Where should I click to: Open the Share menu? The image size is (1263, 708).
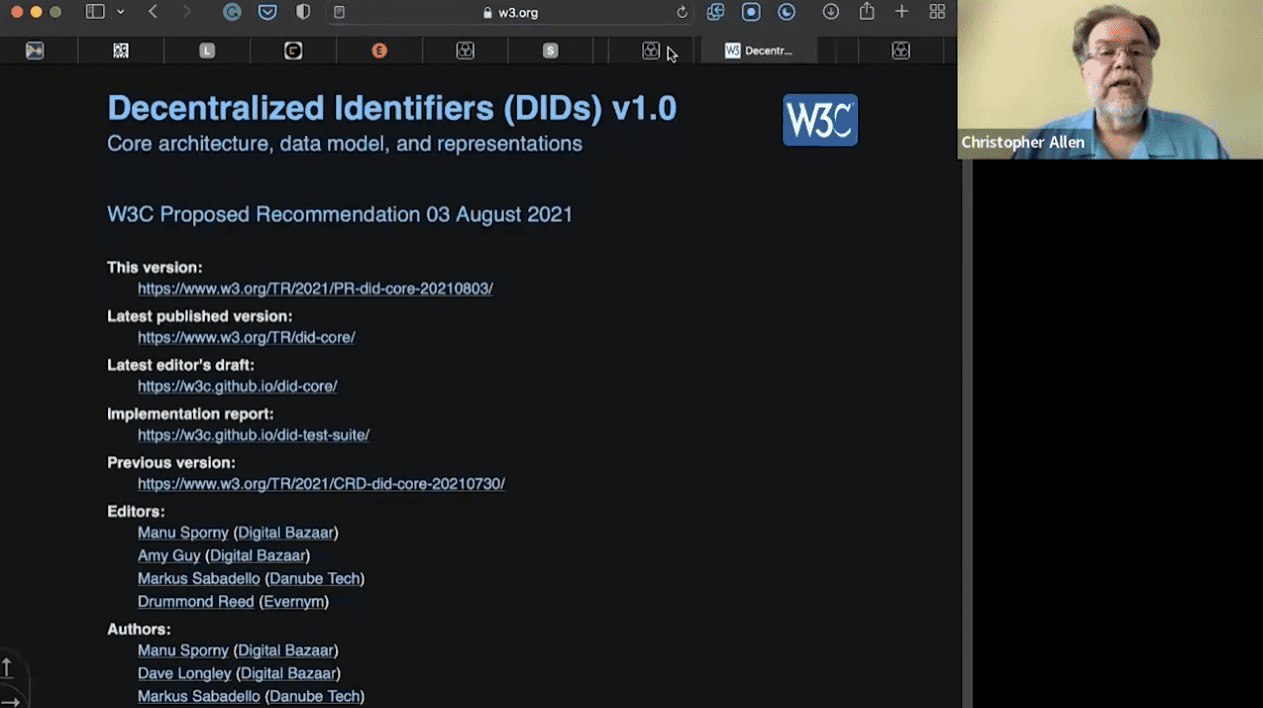[x=866, y=12]
